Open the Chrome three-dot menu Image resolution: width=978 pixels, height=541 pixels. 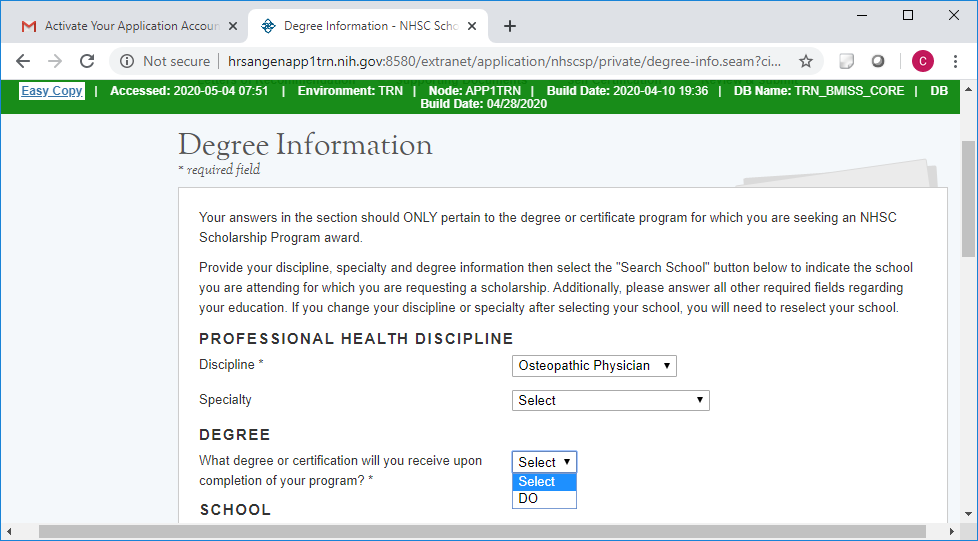click(955, 61)
